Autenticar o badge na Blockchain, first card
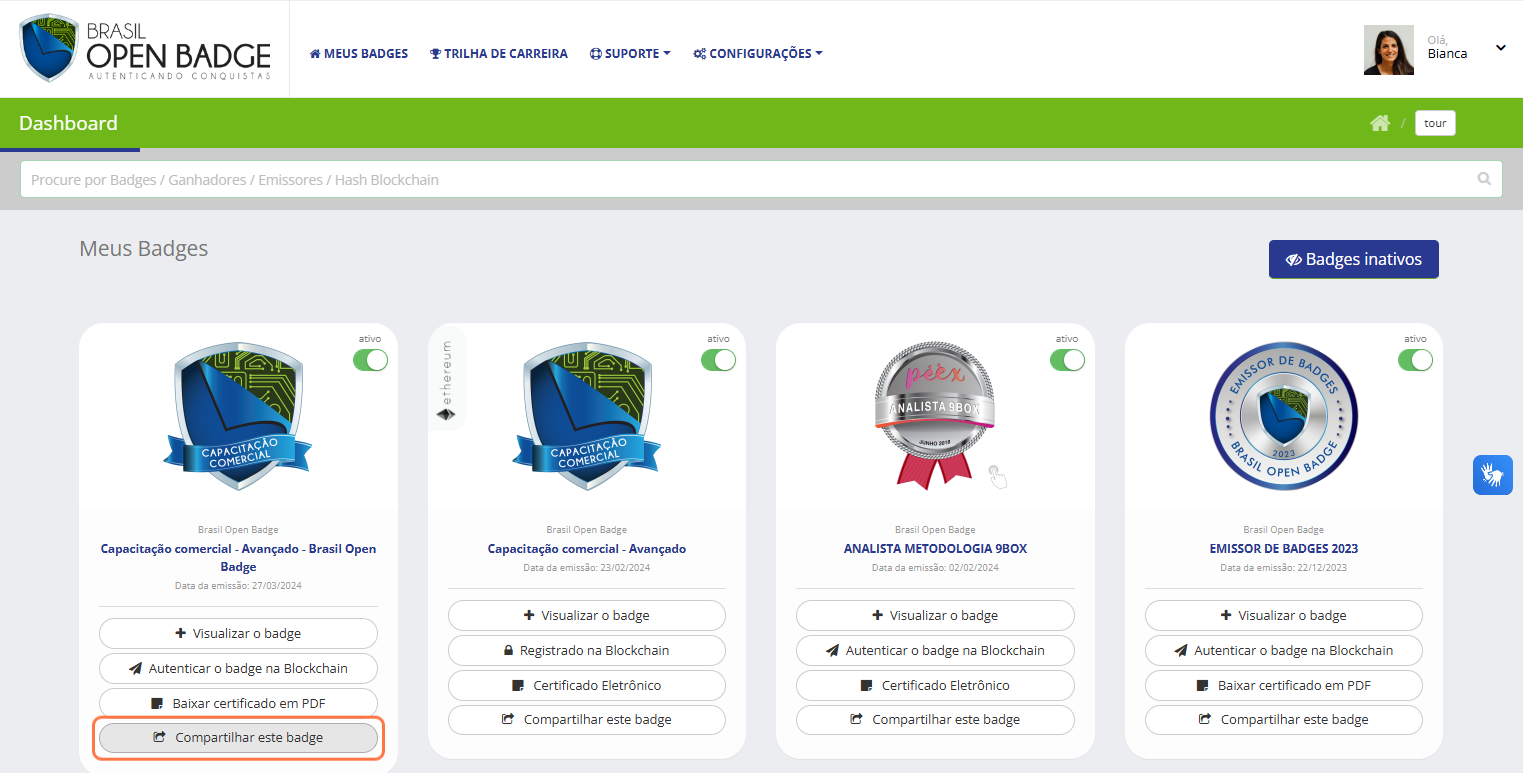Screen dimensions: 1523x773 238,668
